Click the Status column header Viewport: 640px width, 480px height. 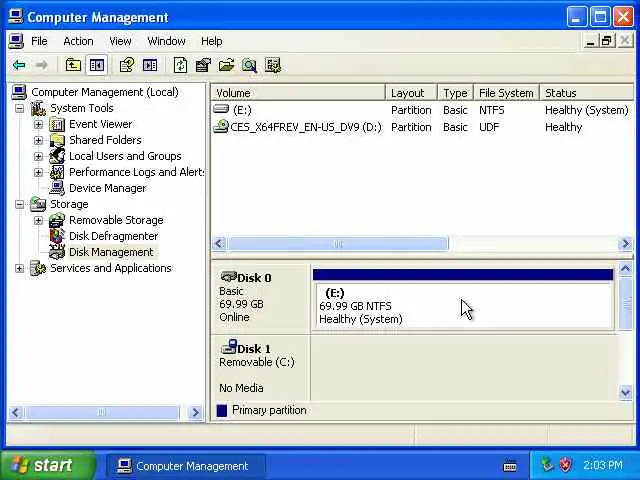click(x=587, y=93)
